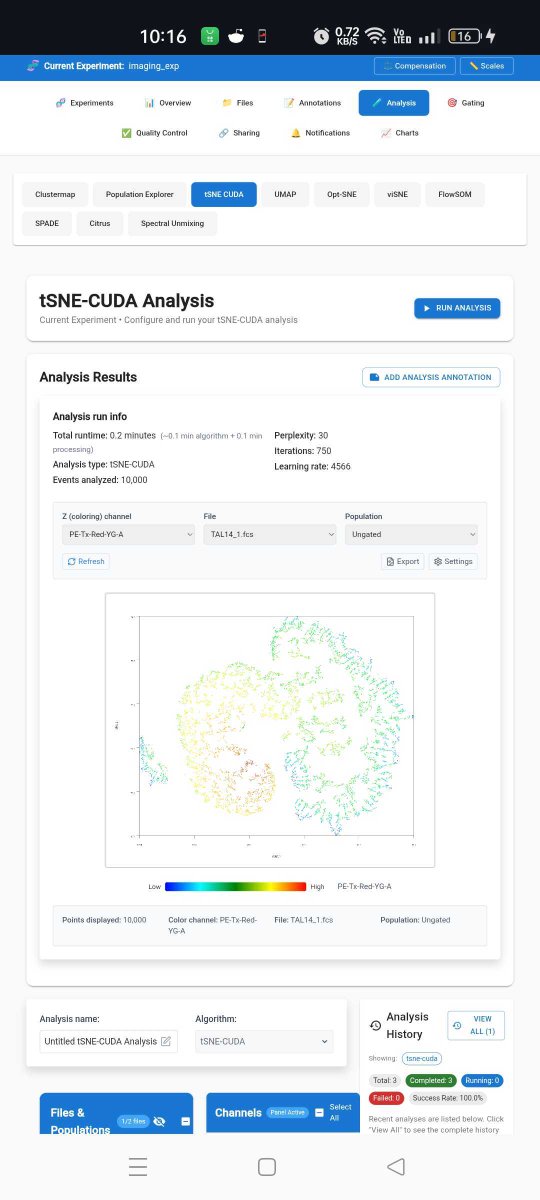Click the Total: 3 badge
540x1200 pixels.
tap(385, 1080)
